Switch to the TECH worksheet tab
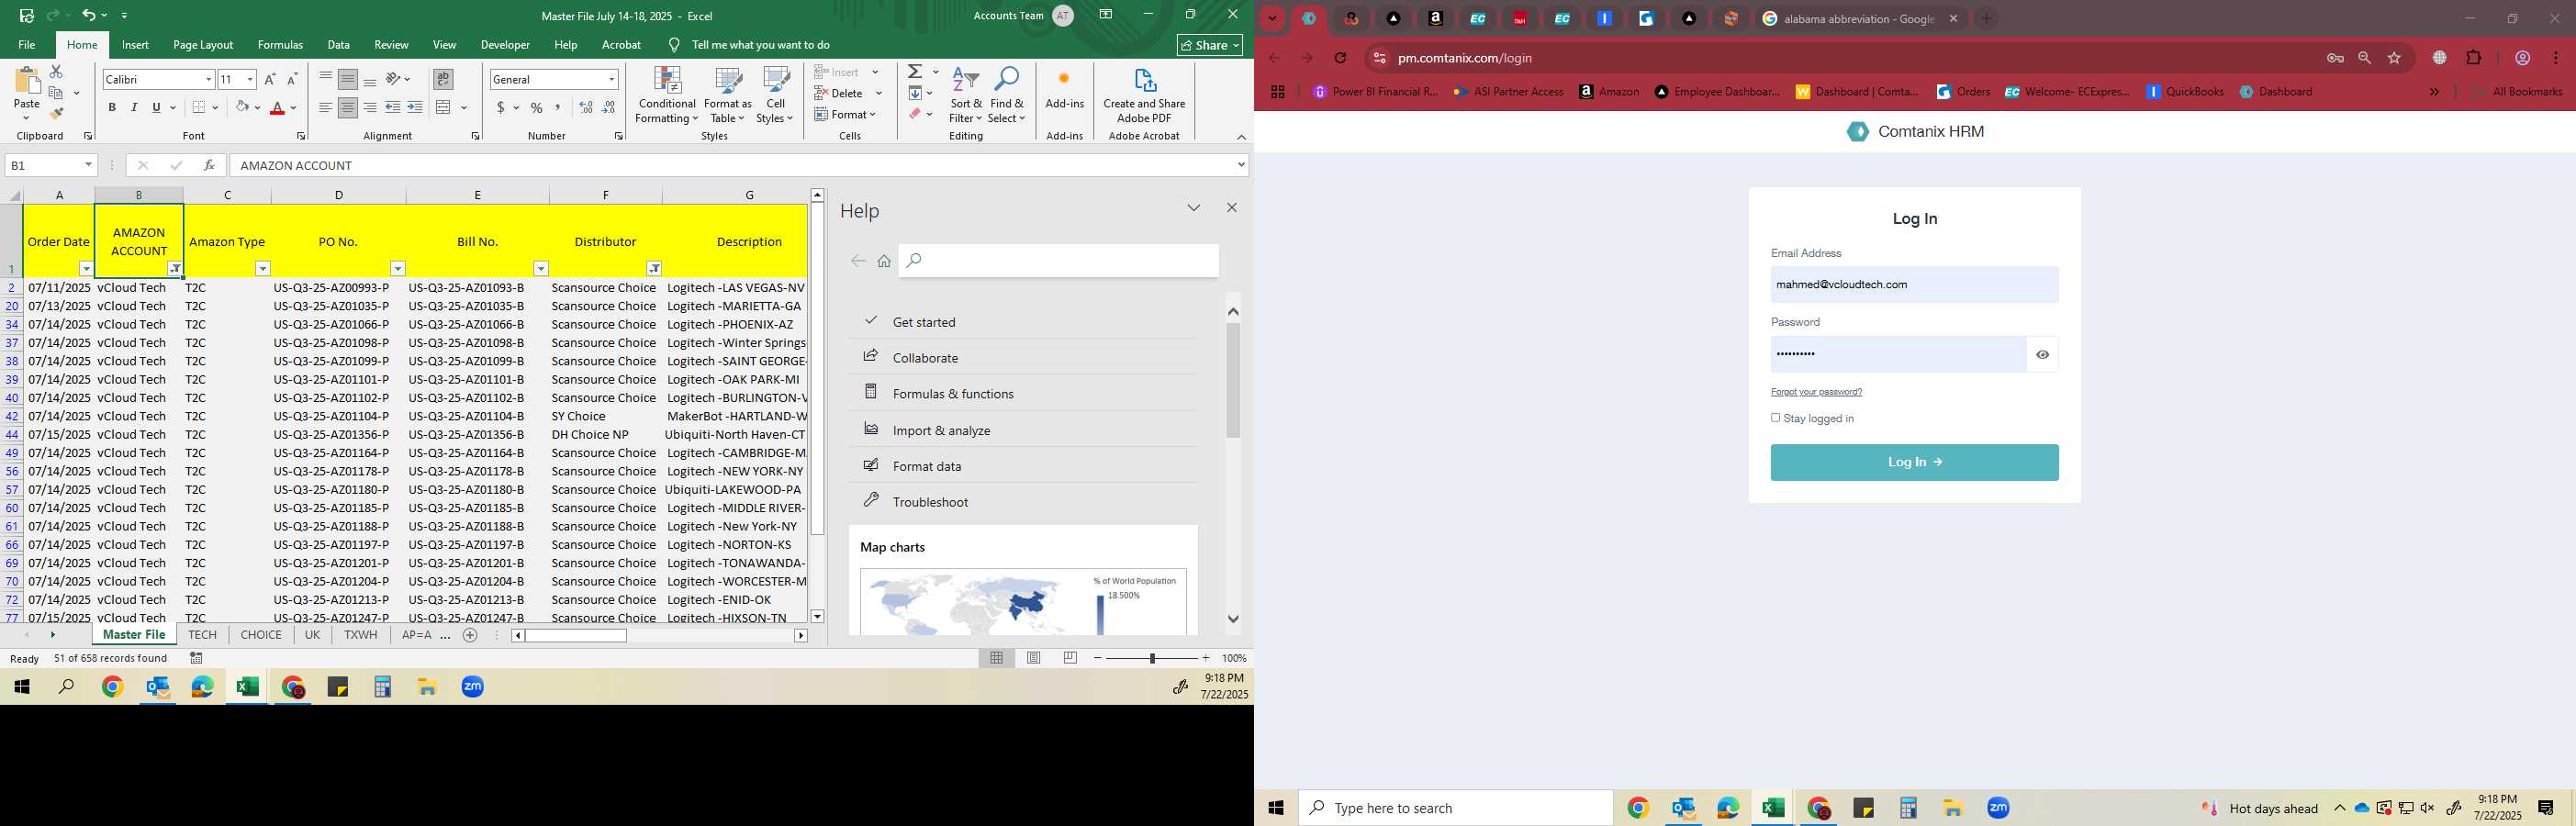Screen dimensions: 2576x826 click(x=202, y=635)
